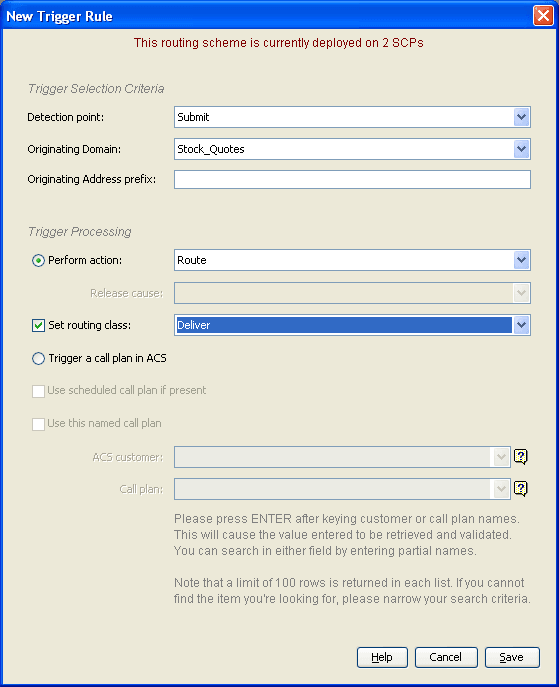Select Trigger a call plan in ACS
Viewport: 559px width, 687px height.
point(38,358)
